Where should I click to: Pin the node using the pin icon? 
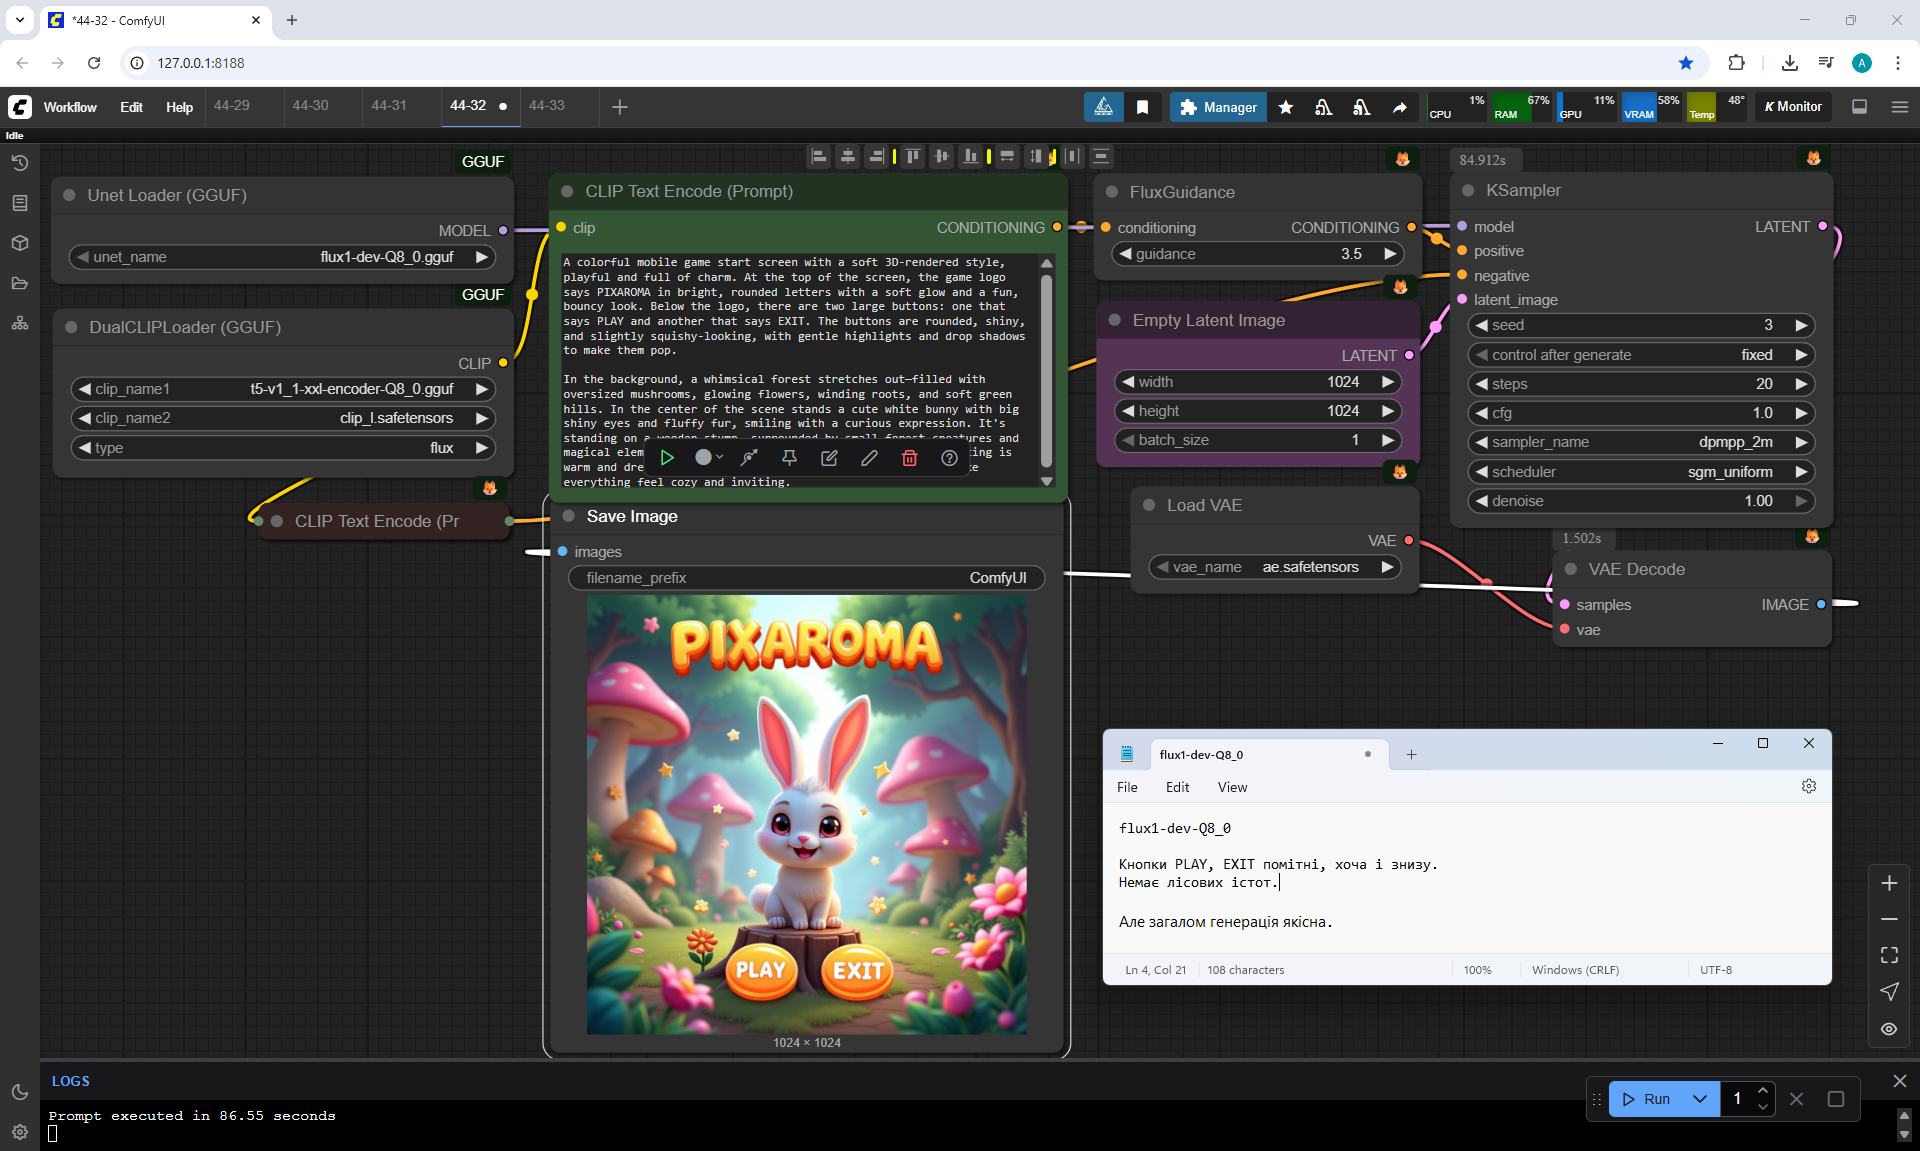(789, 458)
